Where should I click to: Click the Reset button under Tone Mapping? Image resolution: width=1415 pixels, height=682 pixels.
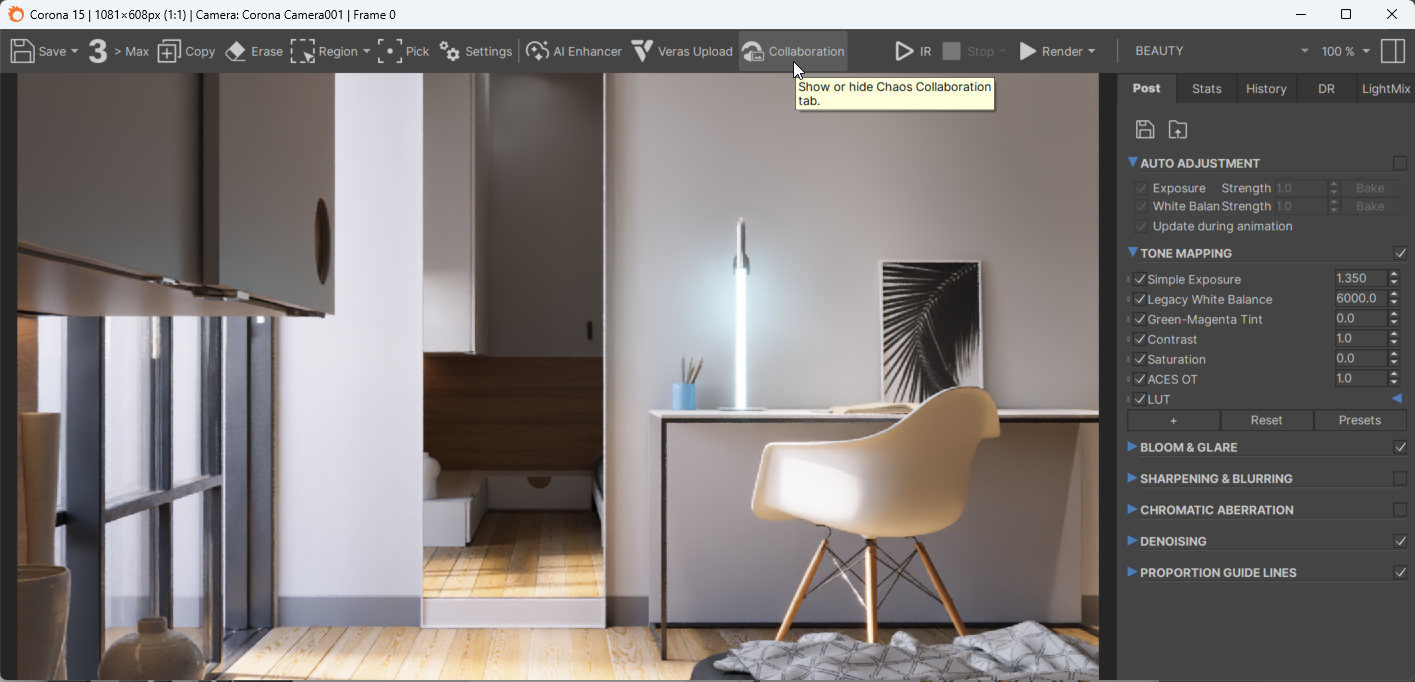1266,420
